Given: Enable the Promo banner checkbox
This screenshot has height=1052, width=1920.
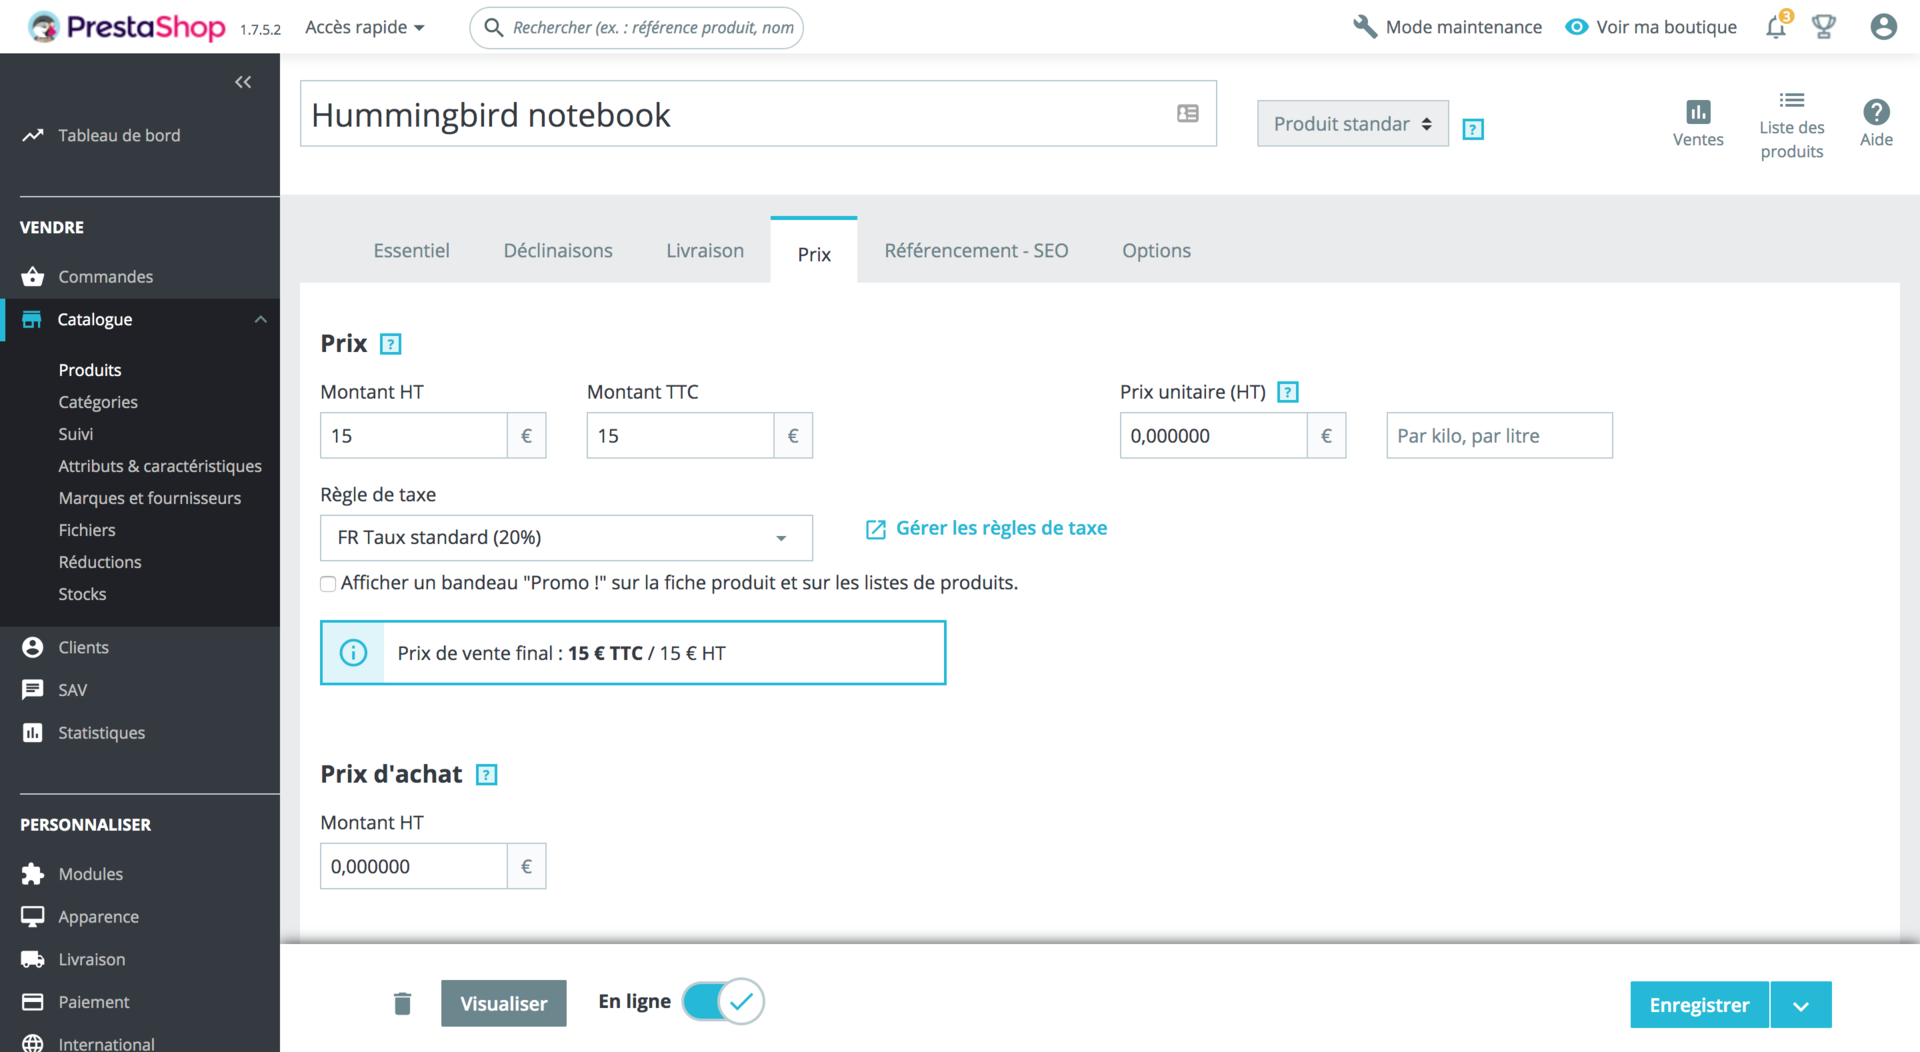Looking at the screenshot, I should click(328, 584).
